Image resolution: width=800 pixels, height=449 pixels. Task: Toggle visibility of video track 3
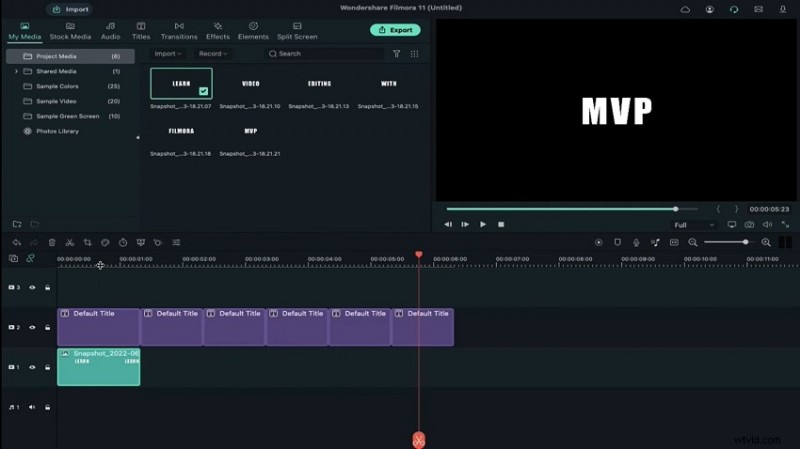click(x=32, y=288)
